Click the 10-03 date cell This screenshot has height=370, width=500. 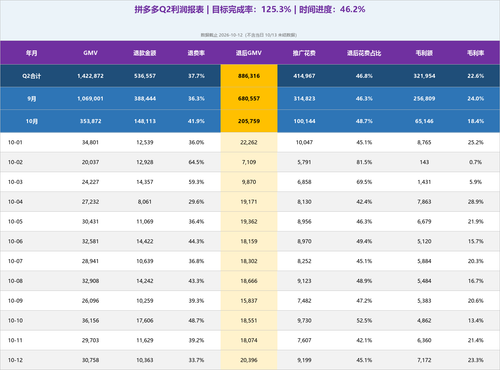[x=15, y=182]
